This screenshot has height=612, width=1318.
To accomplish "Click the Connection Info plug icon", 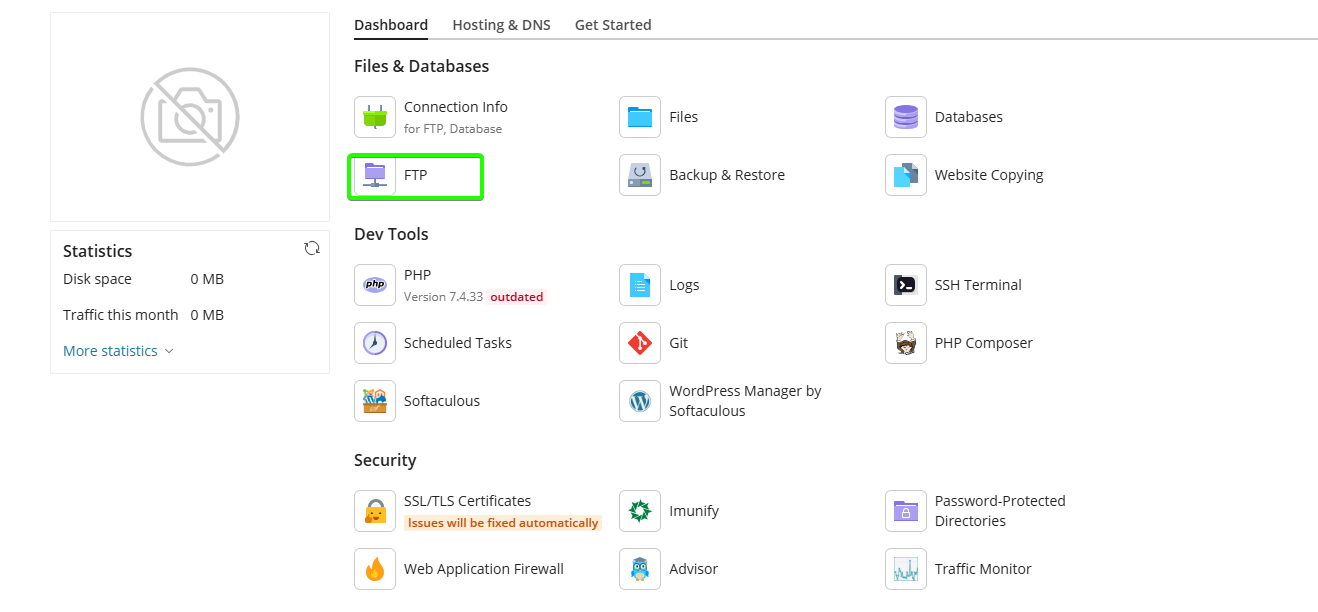I will [375, 117].
